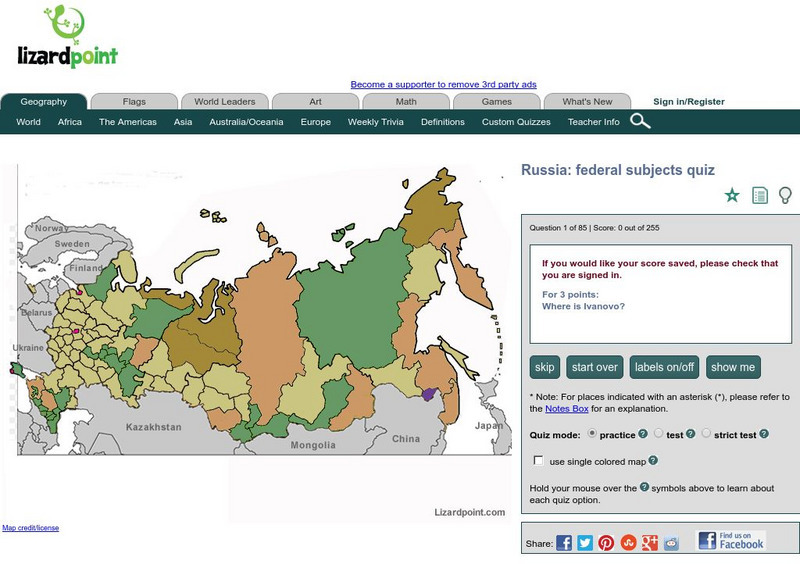Click the Japan label on the map
Viewport: 800px width, 564px height.
click(x=489, y=426)
